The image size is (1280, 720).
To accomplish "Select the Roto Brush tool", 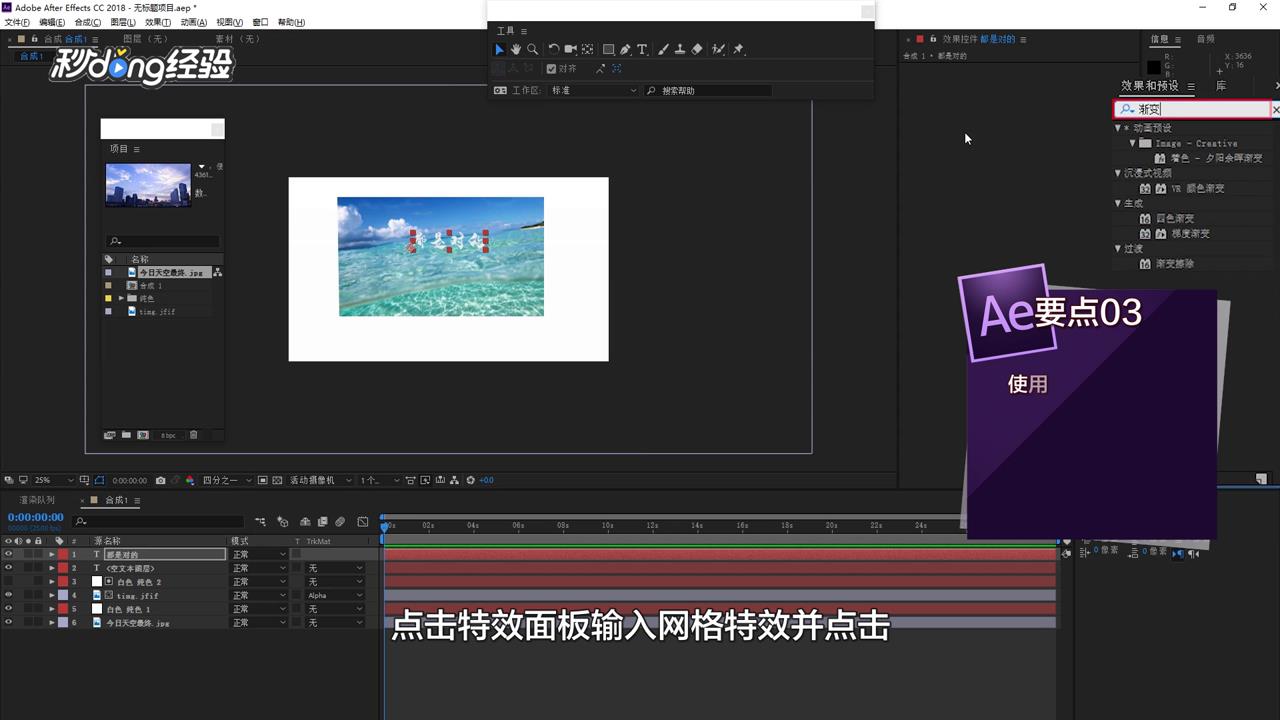I will [718, 49].
